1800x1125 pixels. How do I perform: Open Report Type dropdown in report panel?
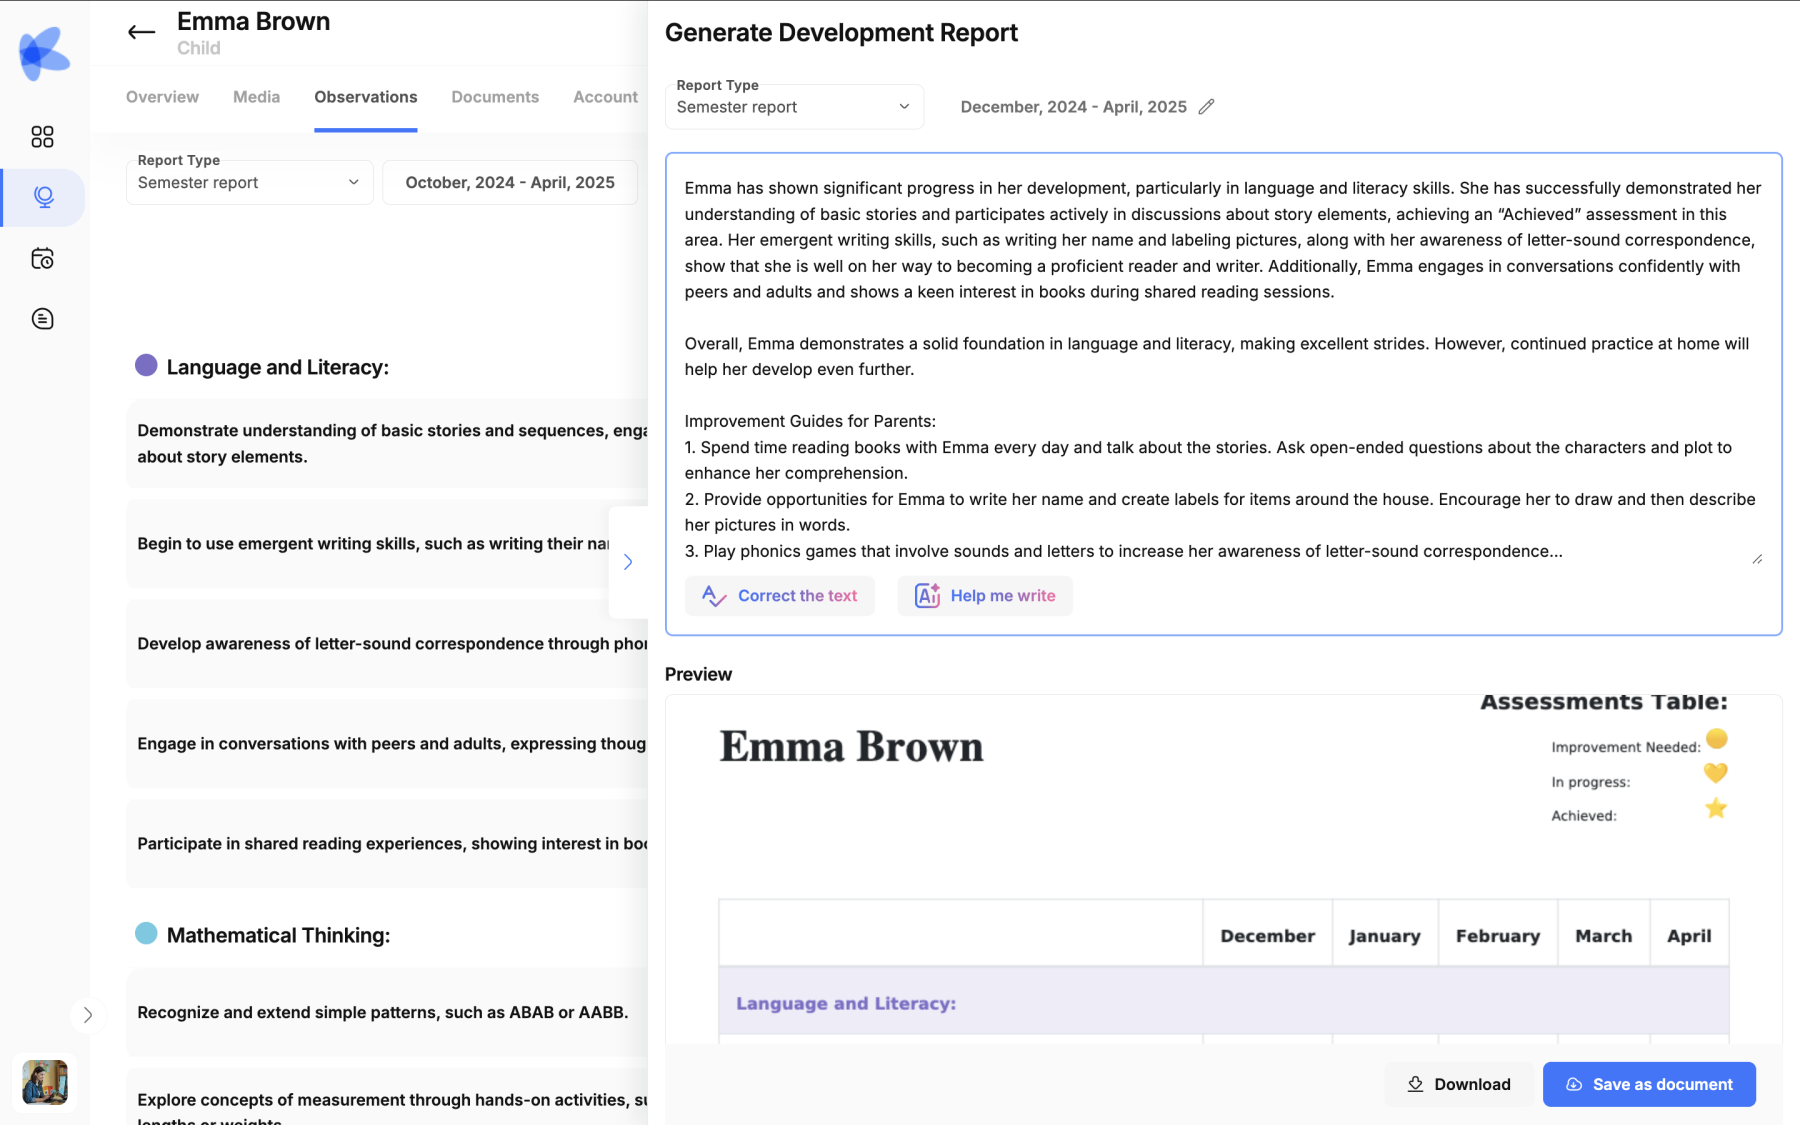794,107
